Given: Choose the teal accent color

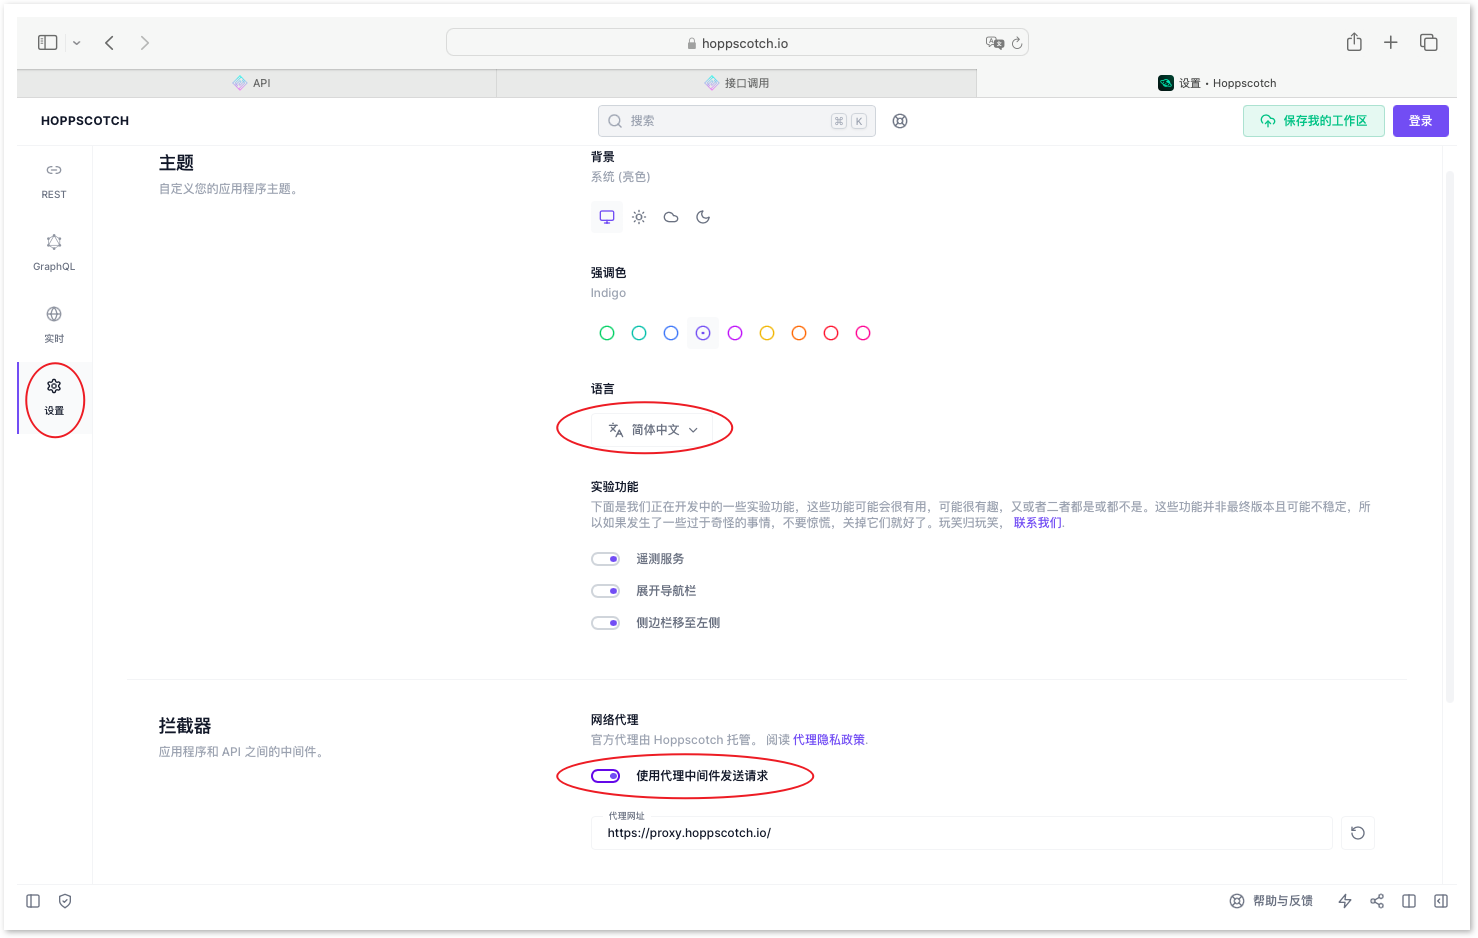Looking at the screenshot, I should [x=639, y=333].
